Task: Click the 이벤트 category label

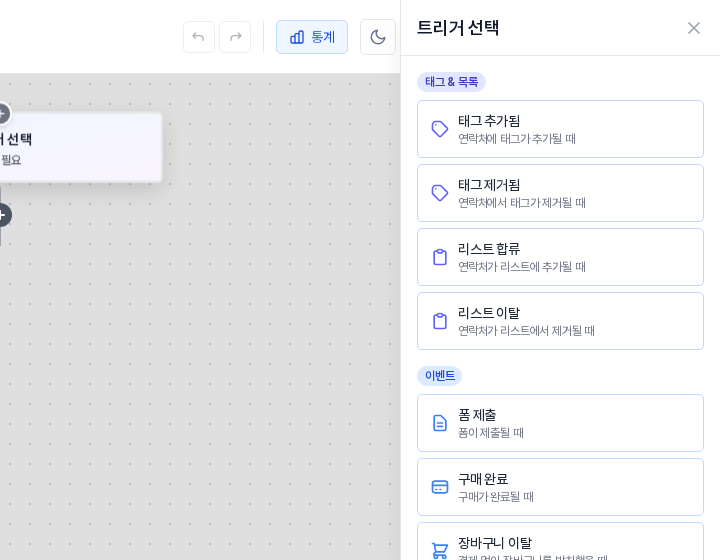Action: pos(439,375)
